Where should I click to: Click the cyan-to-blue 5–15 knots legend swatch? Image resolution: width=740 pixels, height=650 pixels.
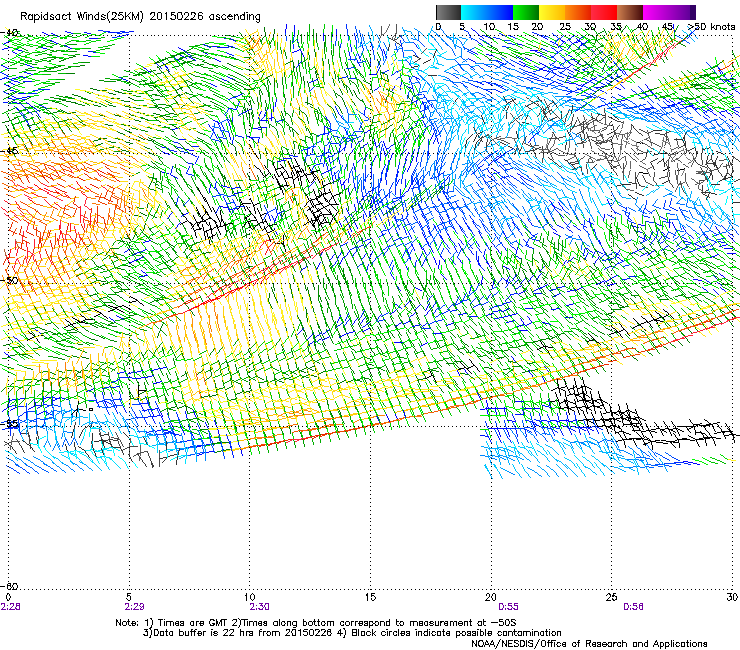click(487, 12)
